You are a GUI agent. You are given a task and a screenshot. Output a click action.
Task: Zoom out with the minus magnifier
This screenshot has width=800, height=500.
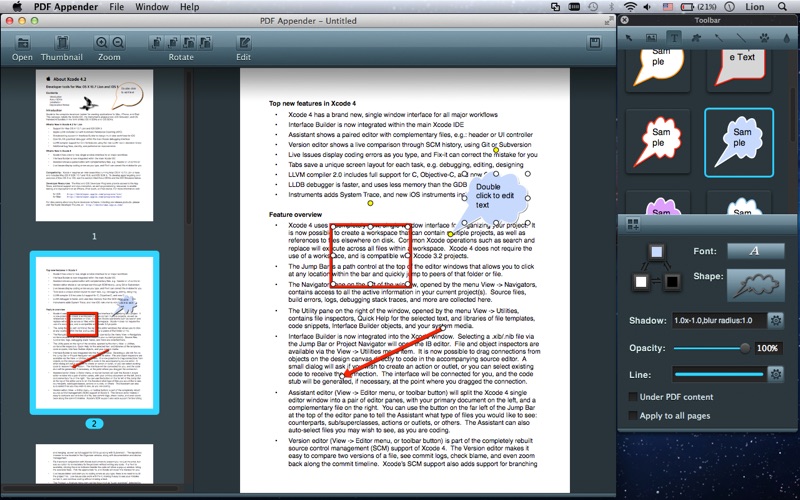[118, 43]
